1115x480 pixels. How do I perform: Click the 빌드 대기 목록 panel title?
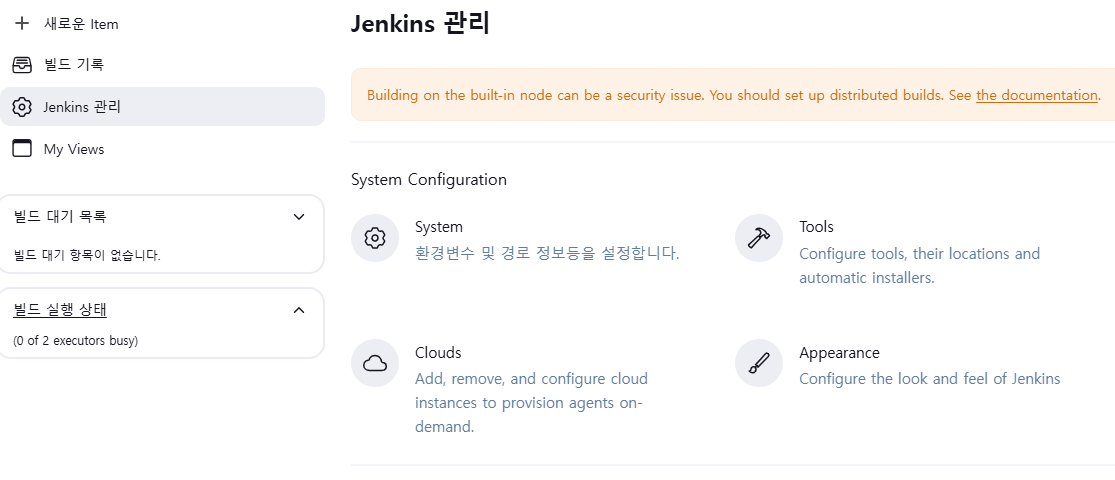[x=60, y=217]
